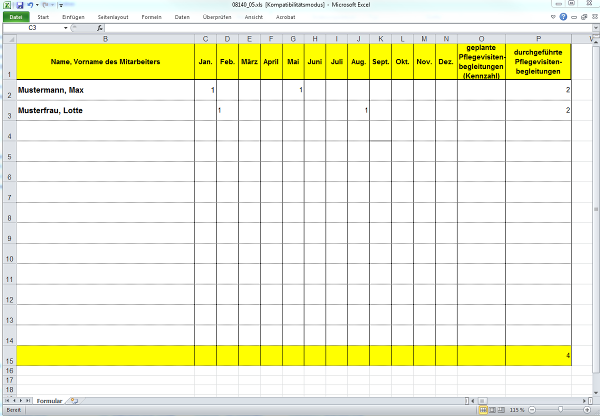Select column header P
The image size is (600, 416).
click(x=539, y=38)
